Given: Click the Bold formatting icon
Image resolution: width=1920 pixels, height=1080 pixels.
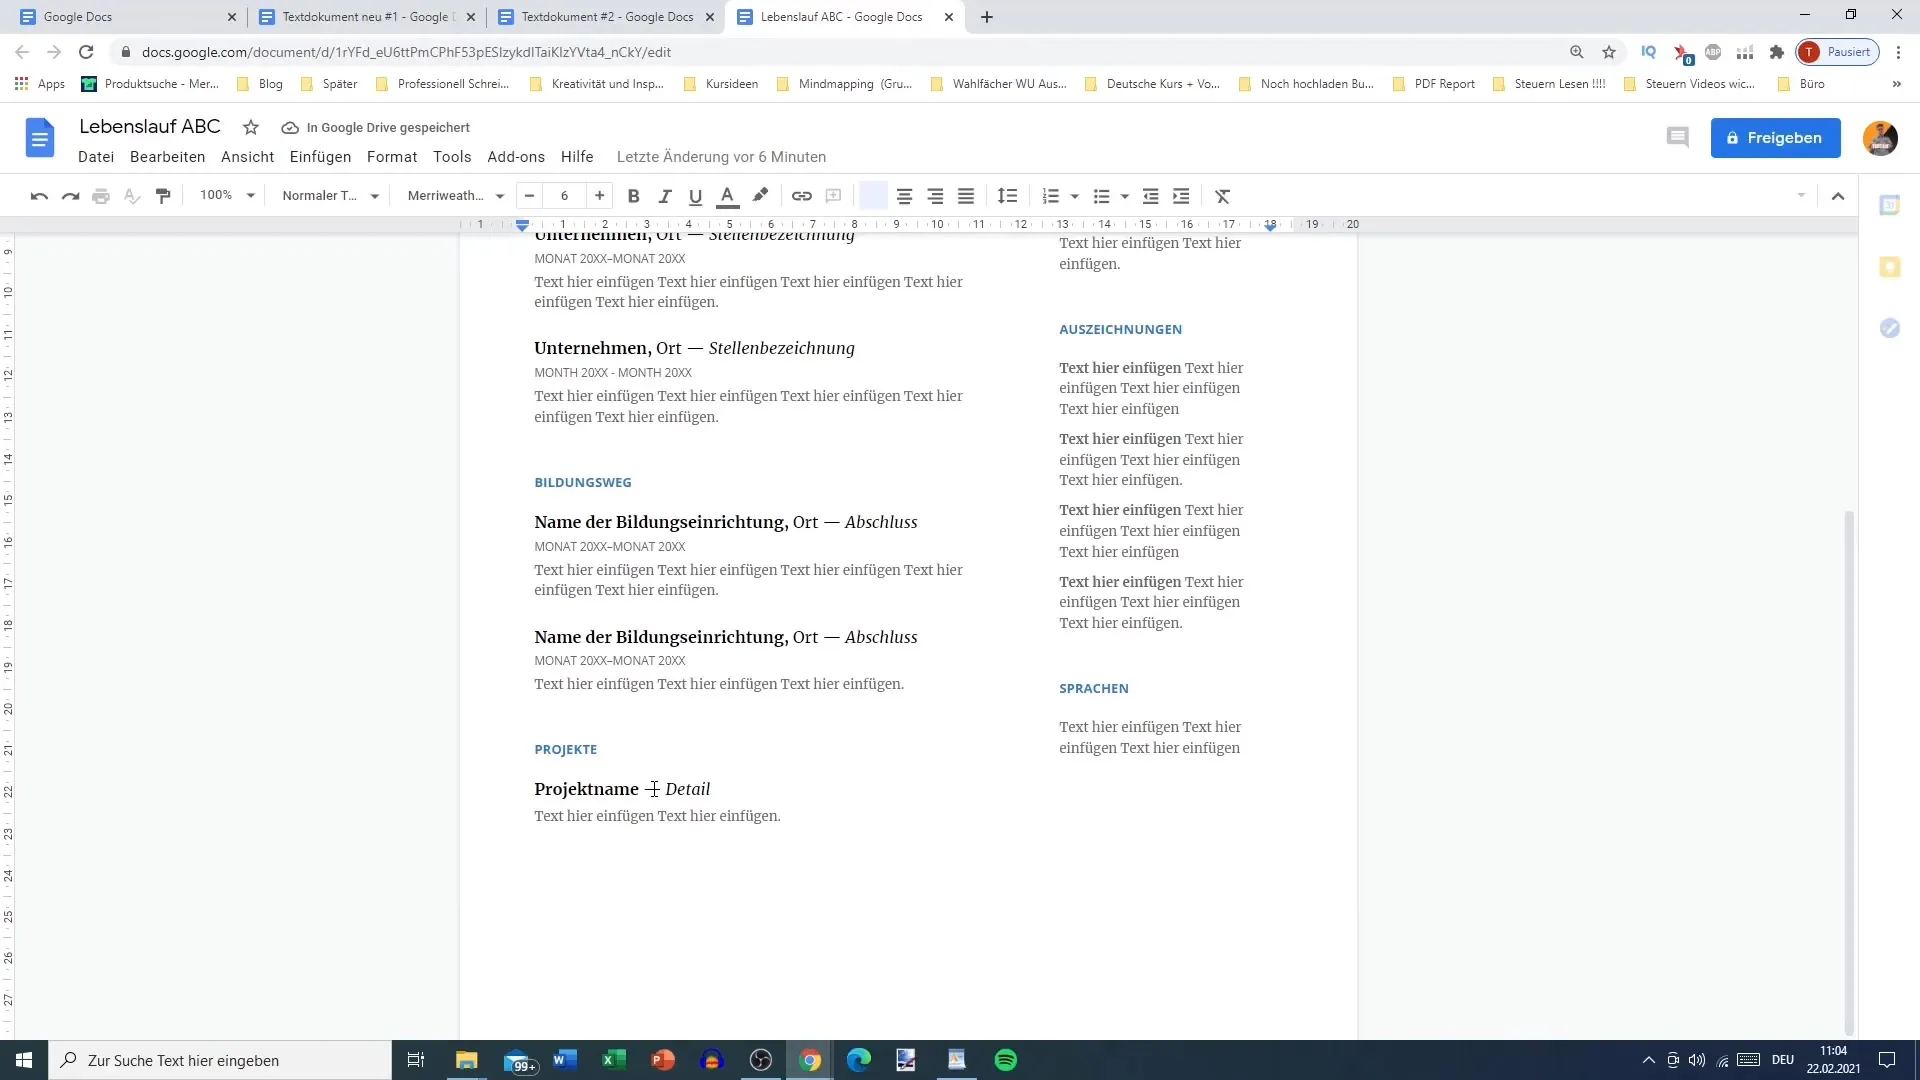Looking at the screenshot, I should [633, 195].
